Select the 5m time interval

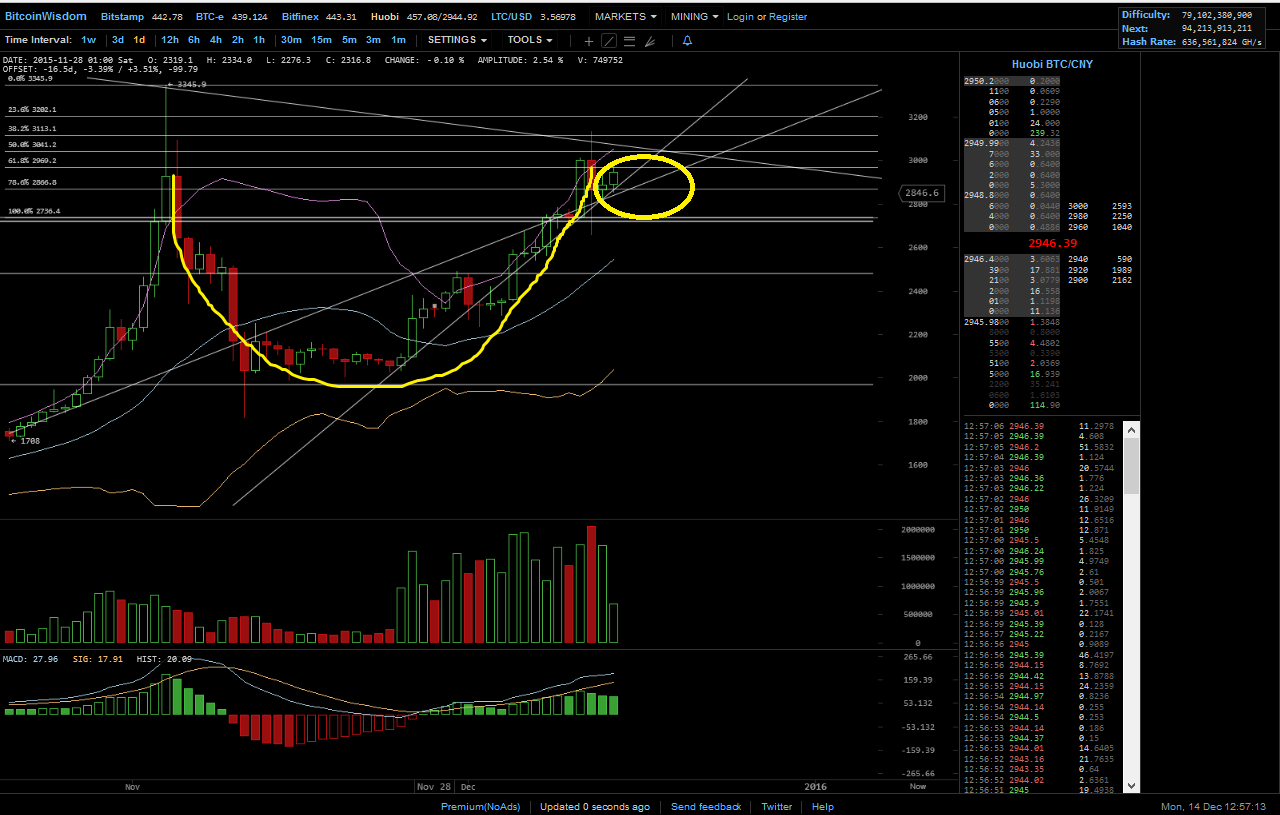click(349, 40)
